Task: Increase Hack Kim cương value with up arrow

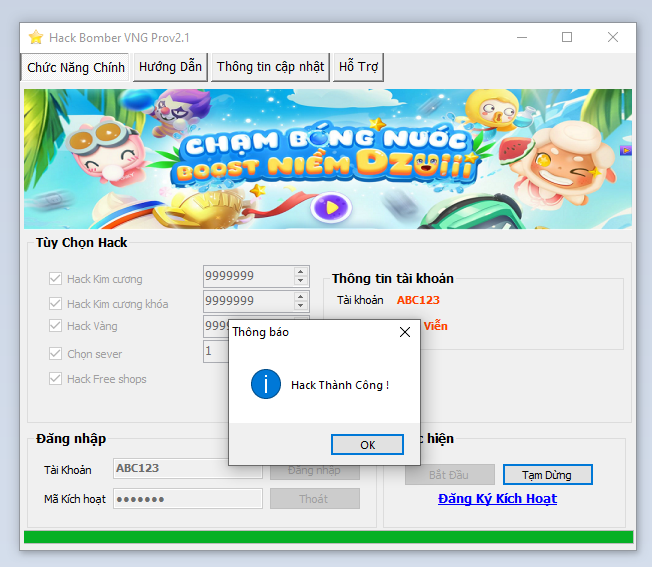Action: 300,271
